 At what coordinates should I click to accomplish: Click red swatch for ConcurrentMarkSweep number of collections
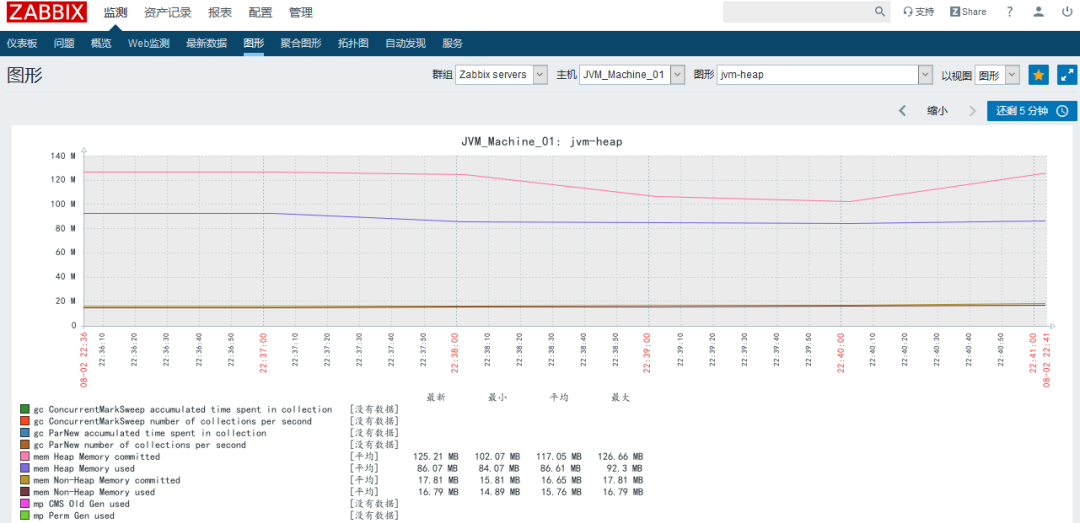tap(25, 421)
